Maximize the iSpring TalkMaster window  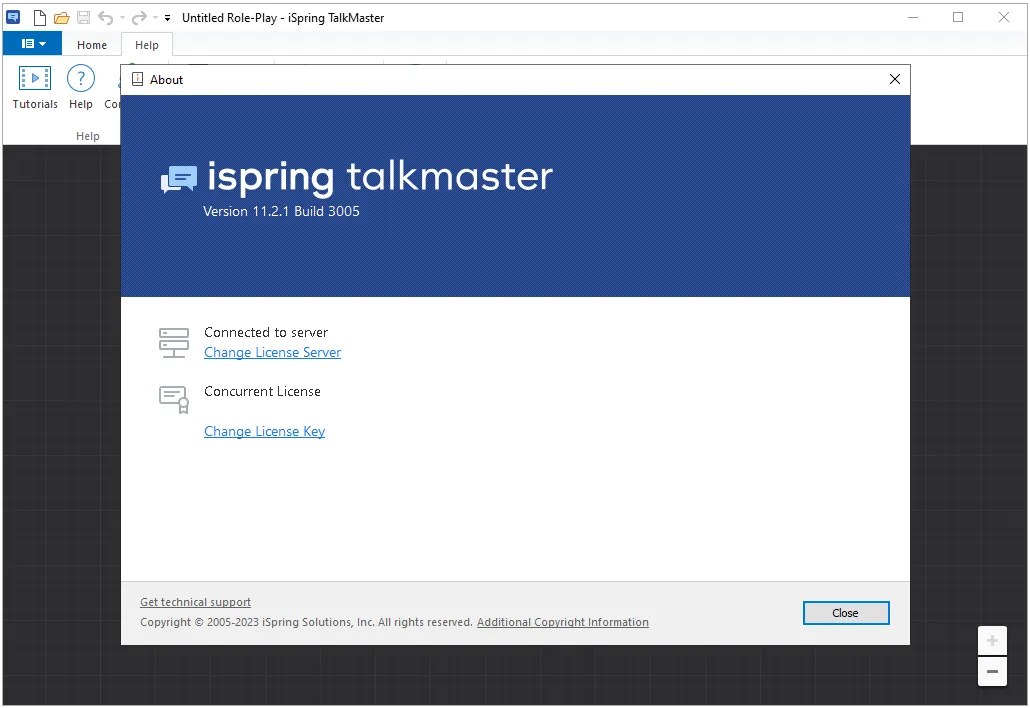[958, 18]
